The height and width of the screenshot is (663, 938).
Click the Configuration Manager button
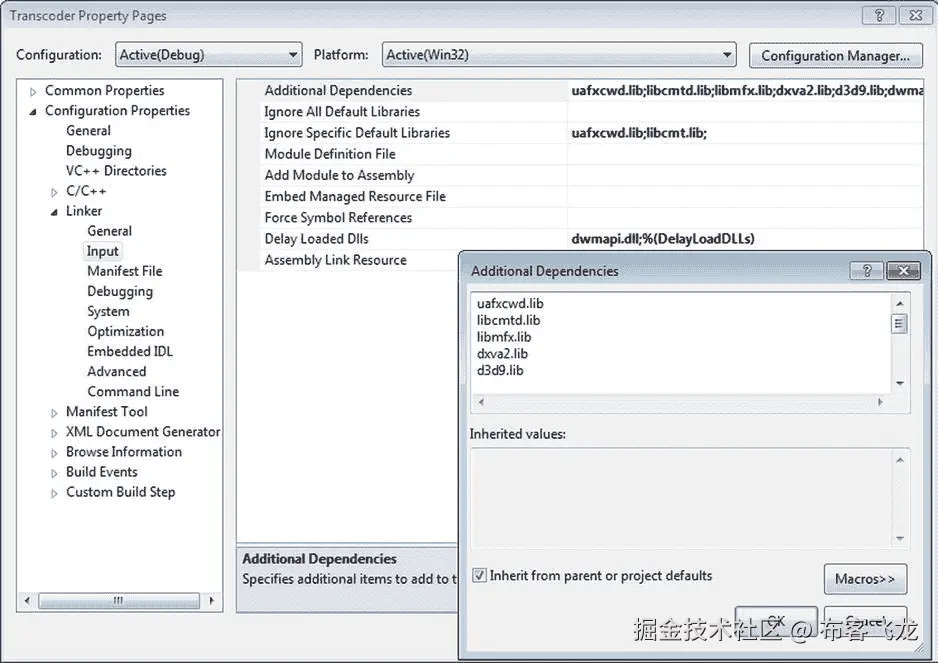[x=836, y=55]
